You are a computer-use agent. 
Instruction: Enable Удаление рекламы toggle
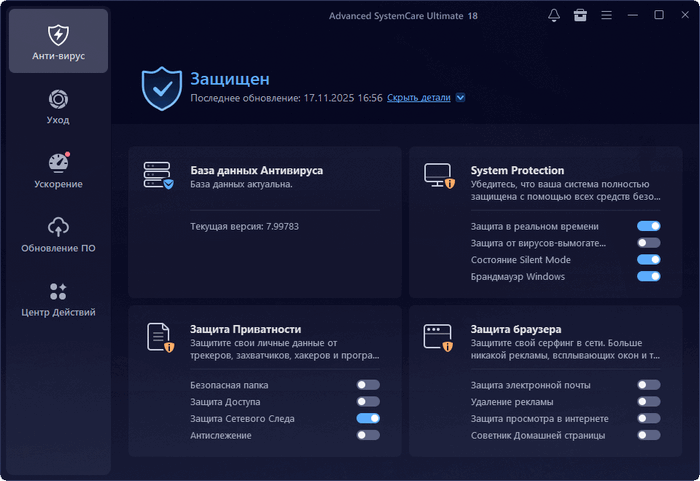coord(648,402)
